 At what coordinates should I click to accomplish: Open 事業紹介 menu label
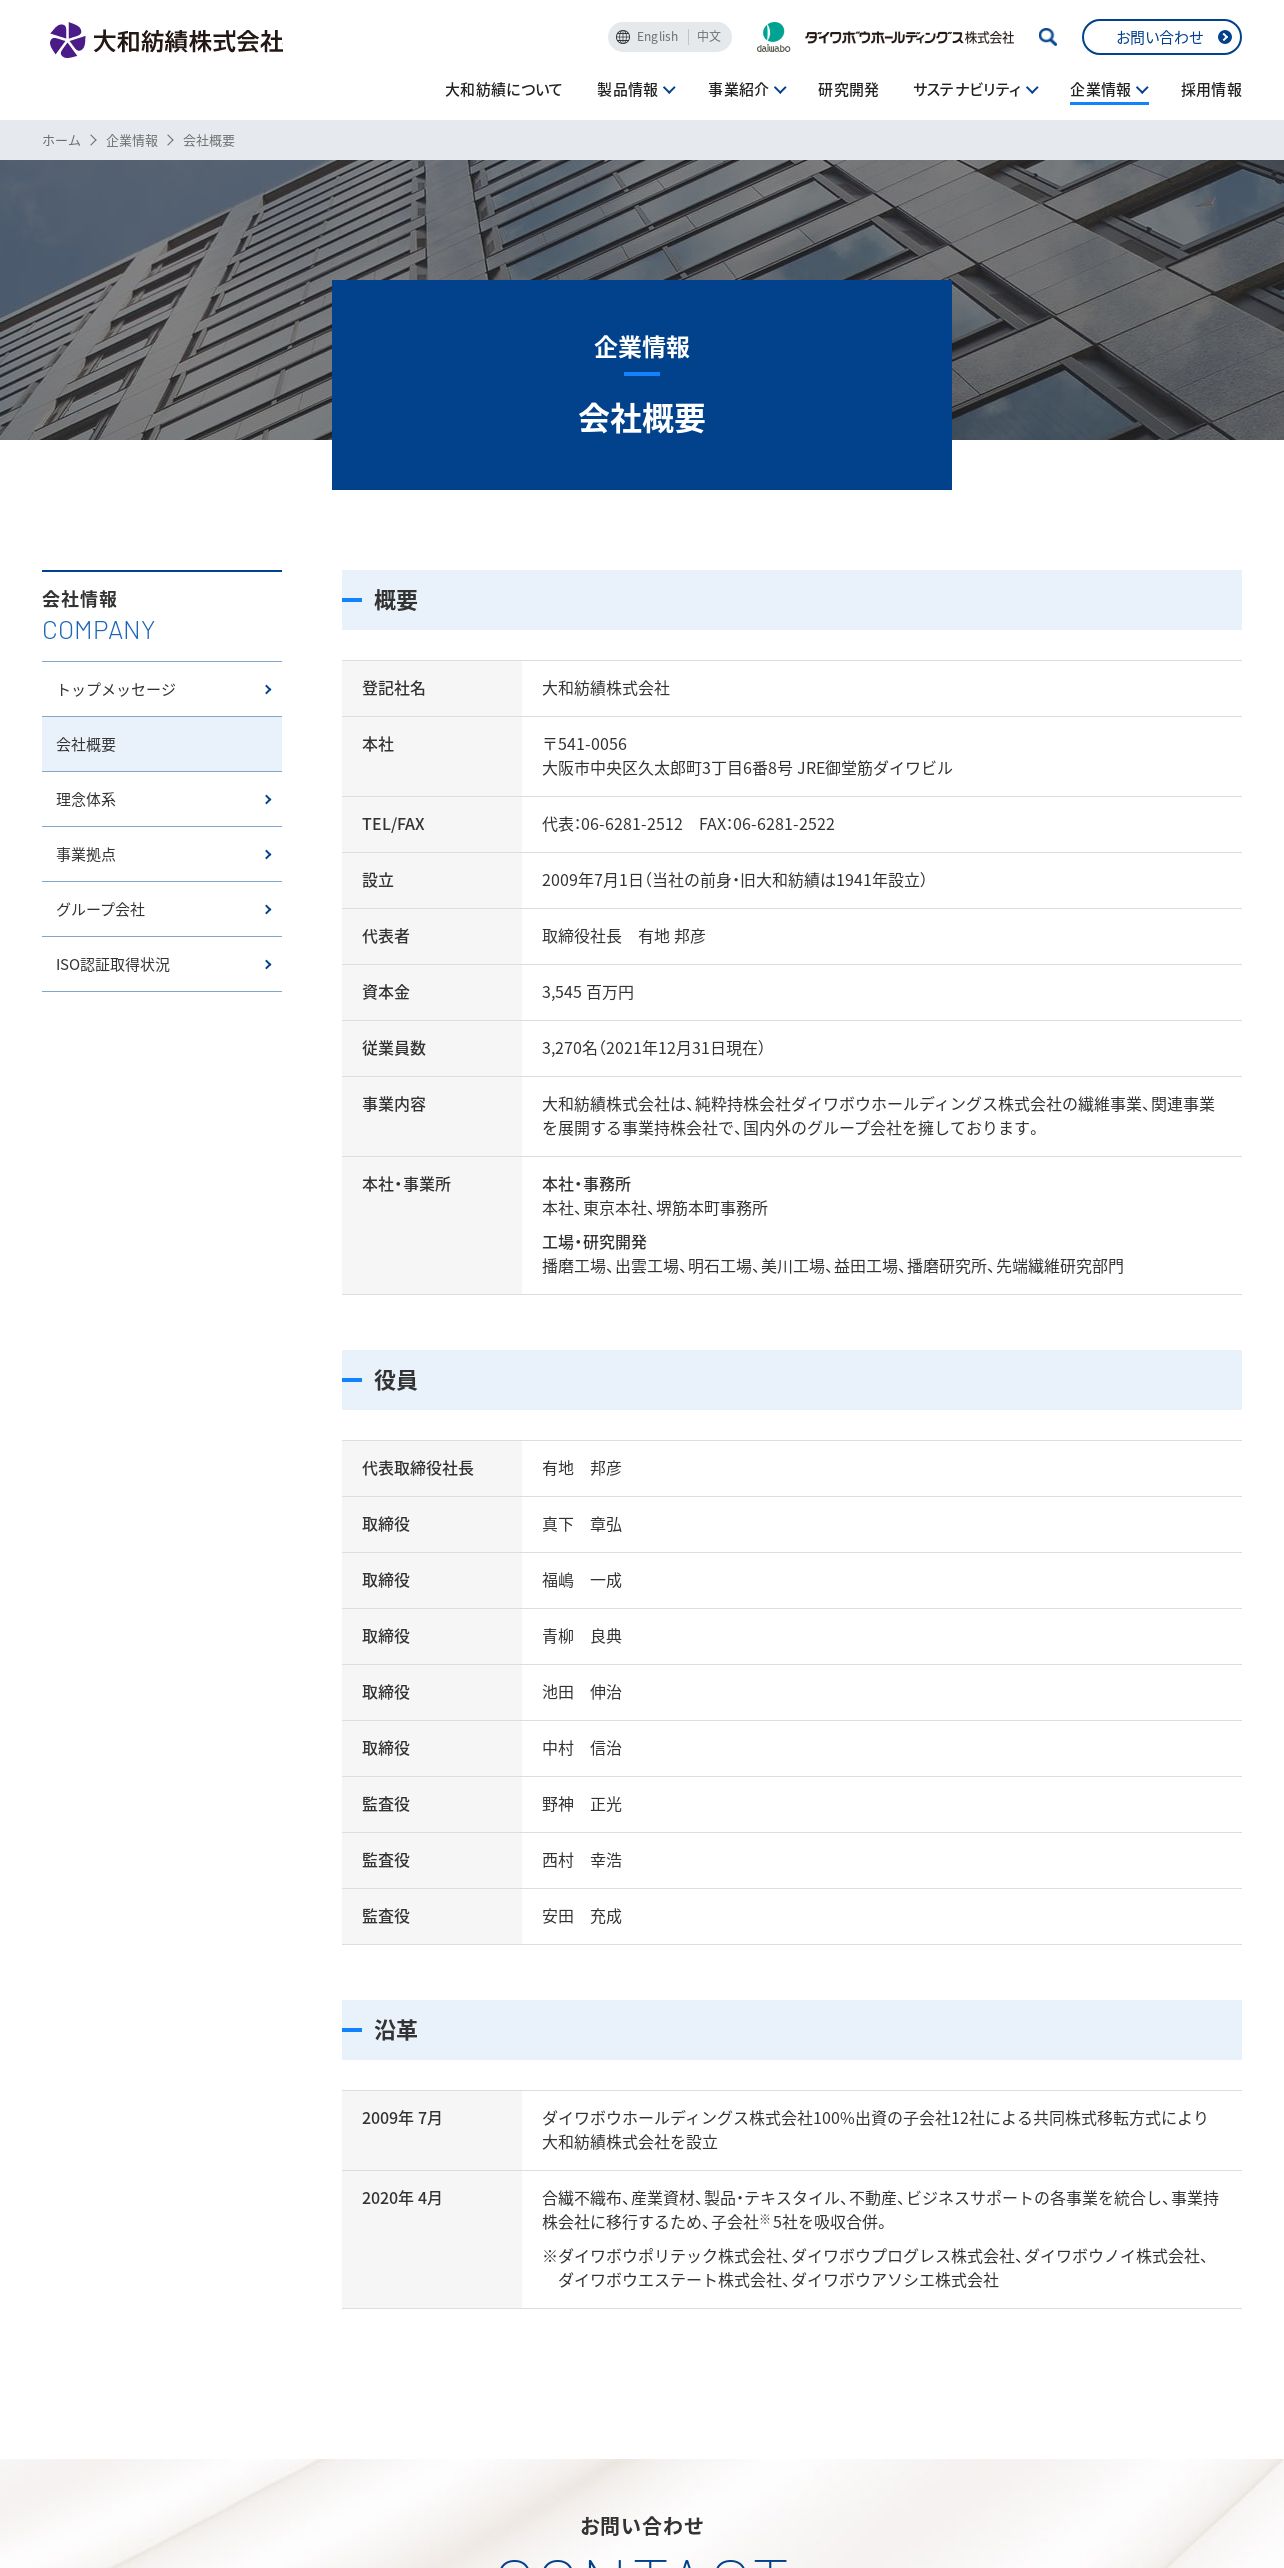[738, 90]
